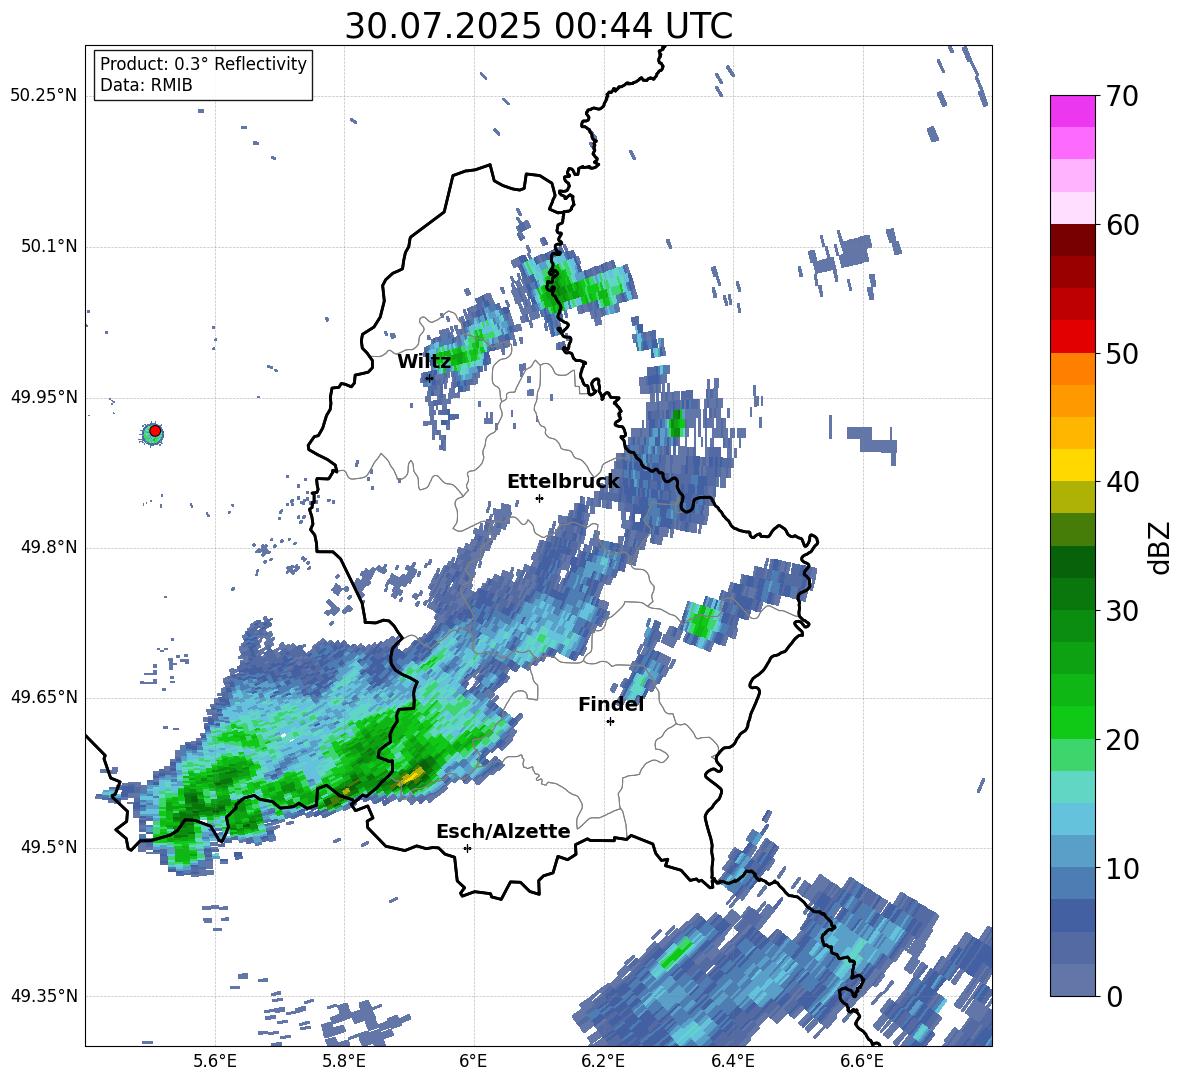Click the Product: 0.3° Reflectivity text
This screenshot has height=1081, width=1184.
pyautogui.click(x=203, y=63)
